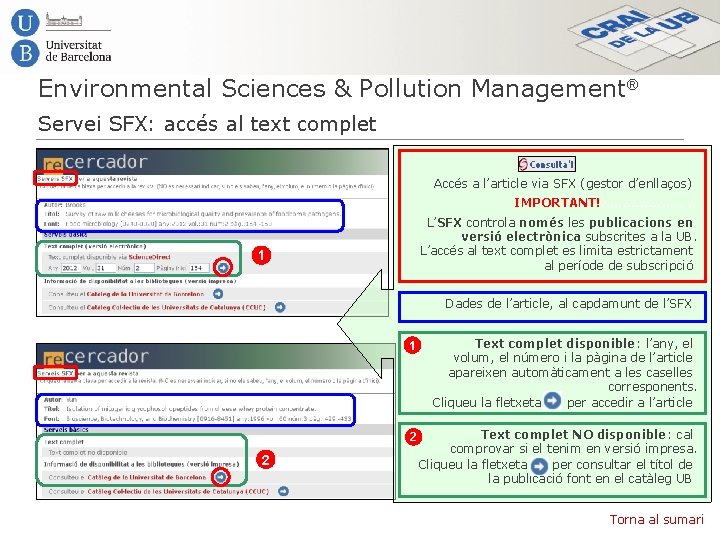This screenshot has height=540, width=720.
Task: Click arrow next to CCUC catalogue, bottom screenshot
Action: point(283,491)
